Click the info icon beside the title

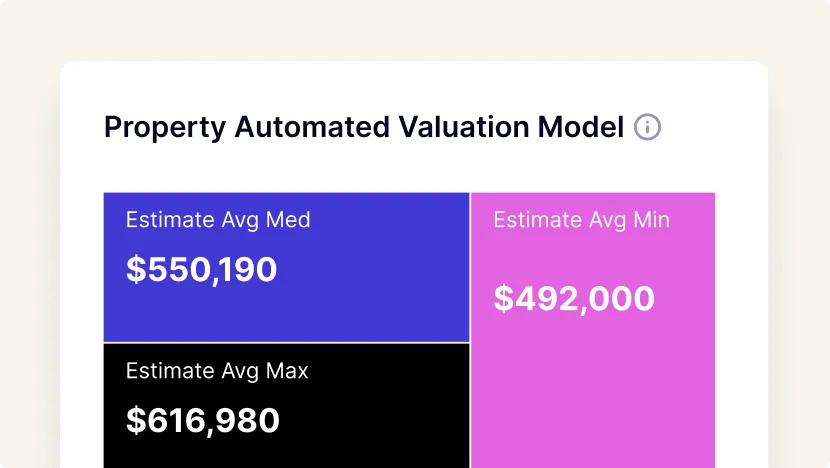[x=648, y=127]
